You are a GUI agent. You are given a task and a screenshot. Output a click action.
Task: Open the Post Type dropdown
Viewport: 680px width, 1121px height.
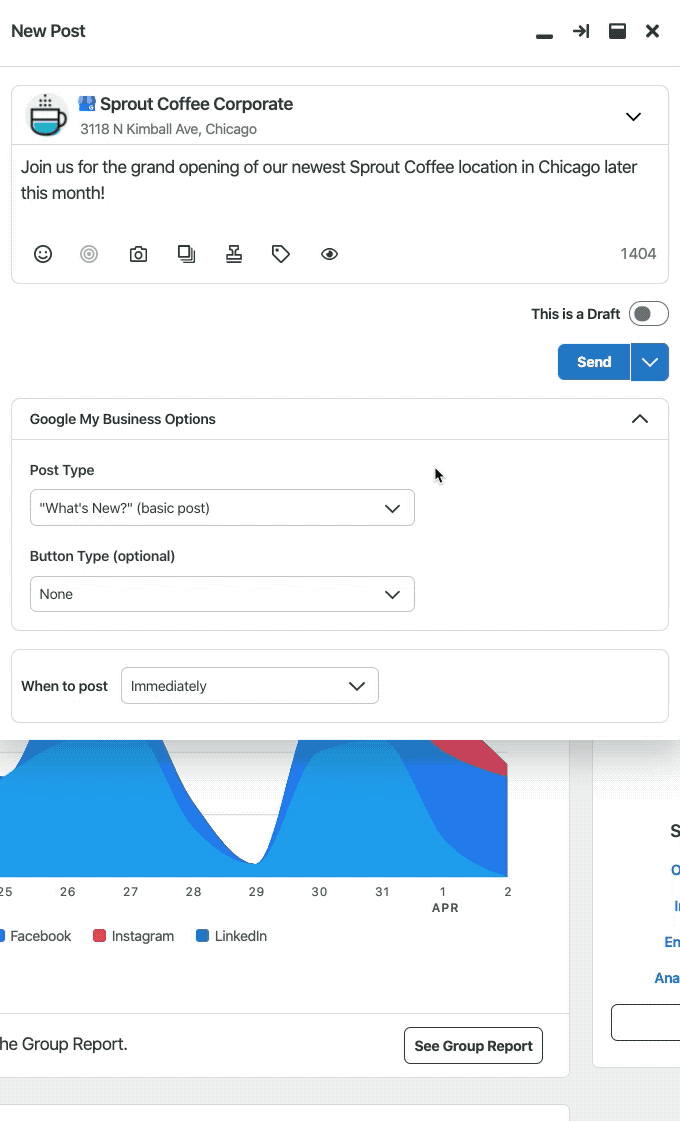click(222, 508)
